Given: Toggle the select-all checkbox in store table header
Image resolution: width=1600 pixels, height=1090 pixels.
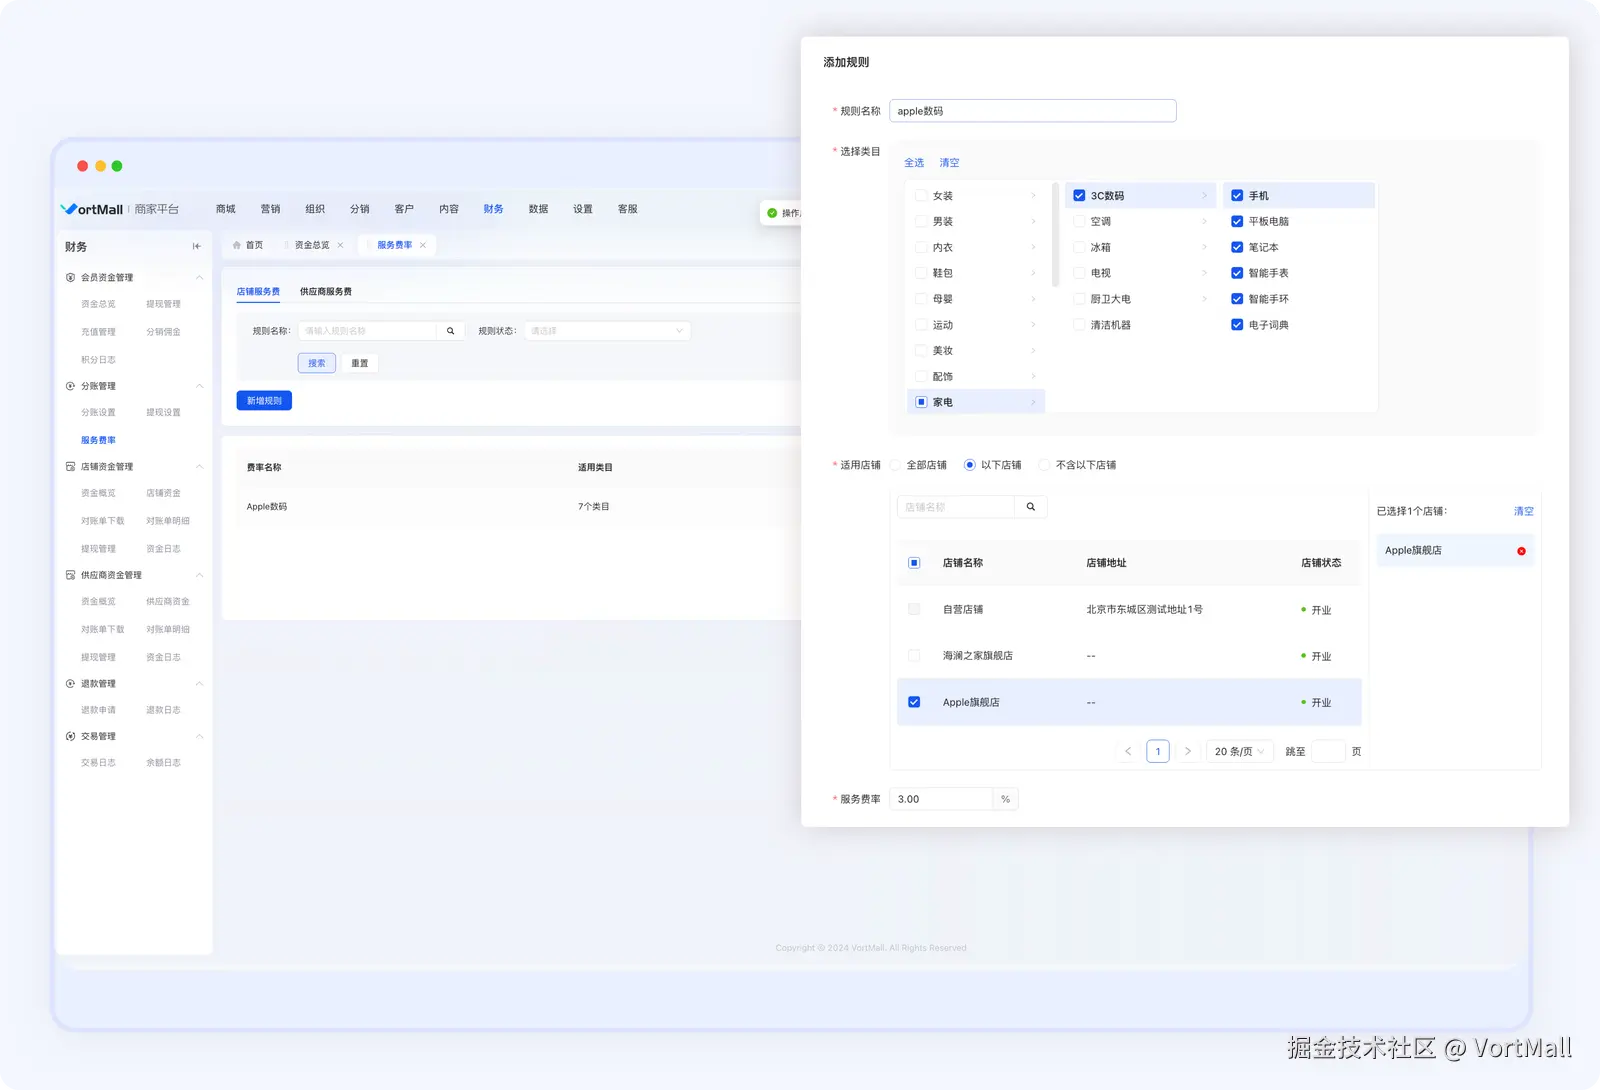Looking at the screenshot, I should pos(914,563).
